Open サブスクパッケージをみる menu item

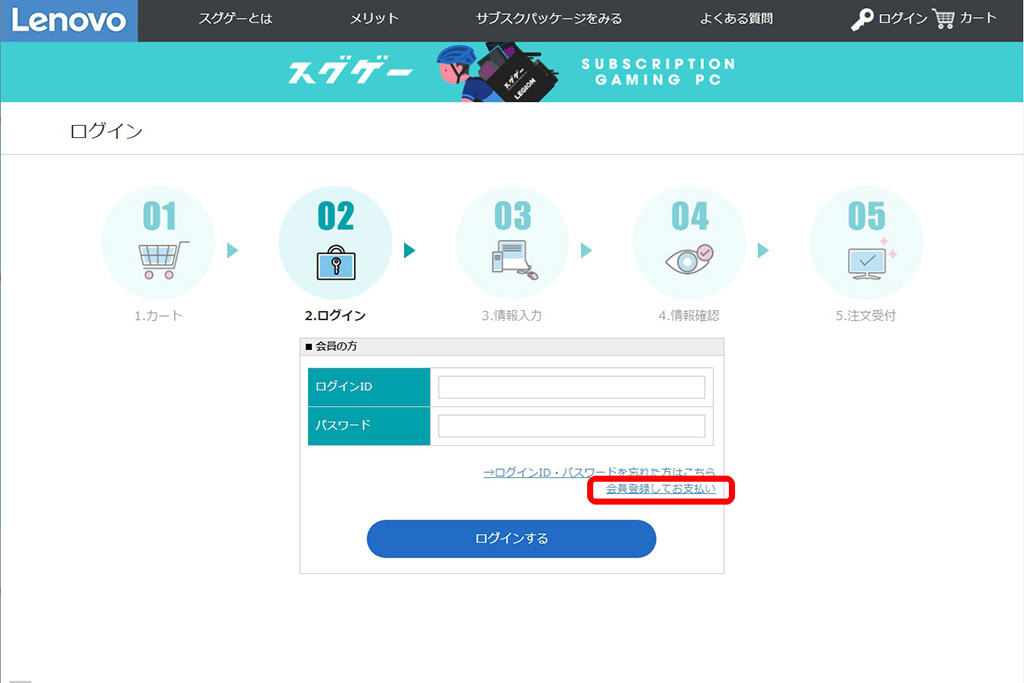pos(549,18)
